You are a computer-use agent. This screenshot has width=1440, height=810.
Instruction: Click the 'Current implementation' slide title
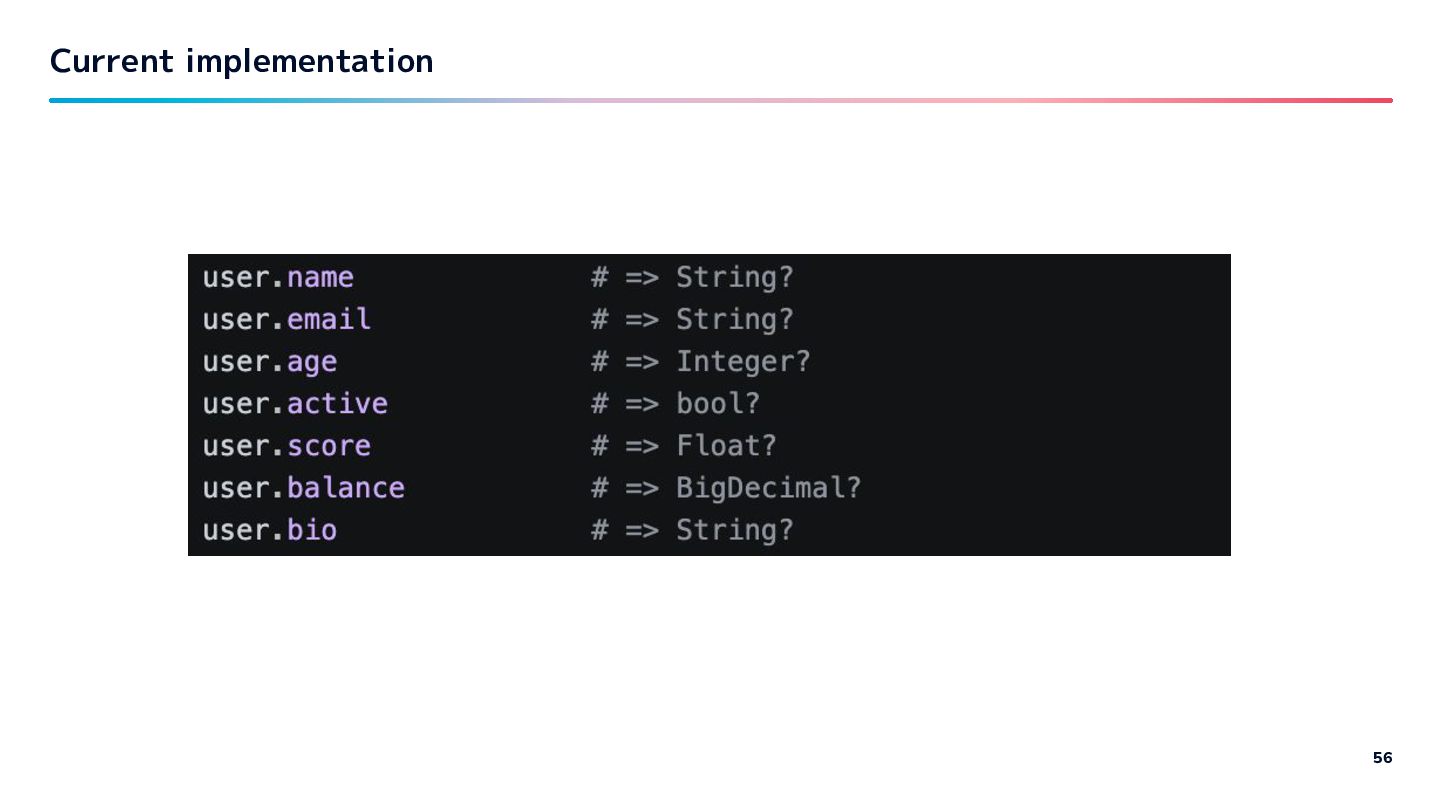tap(241, 61)
